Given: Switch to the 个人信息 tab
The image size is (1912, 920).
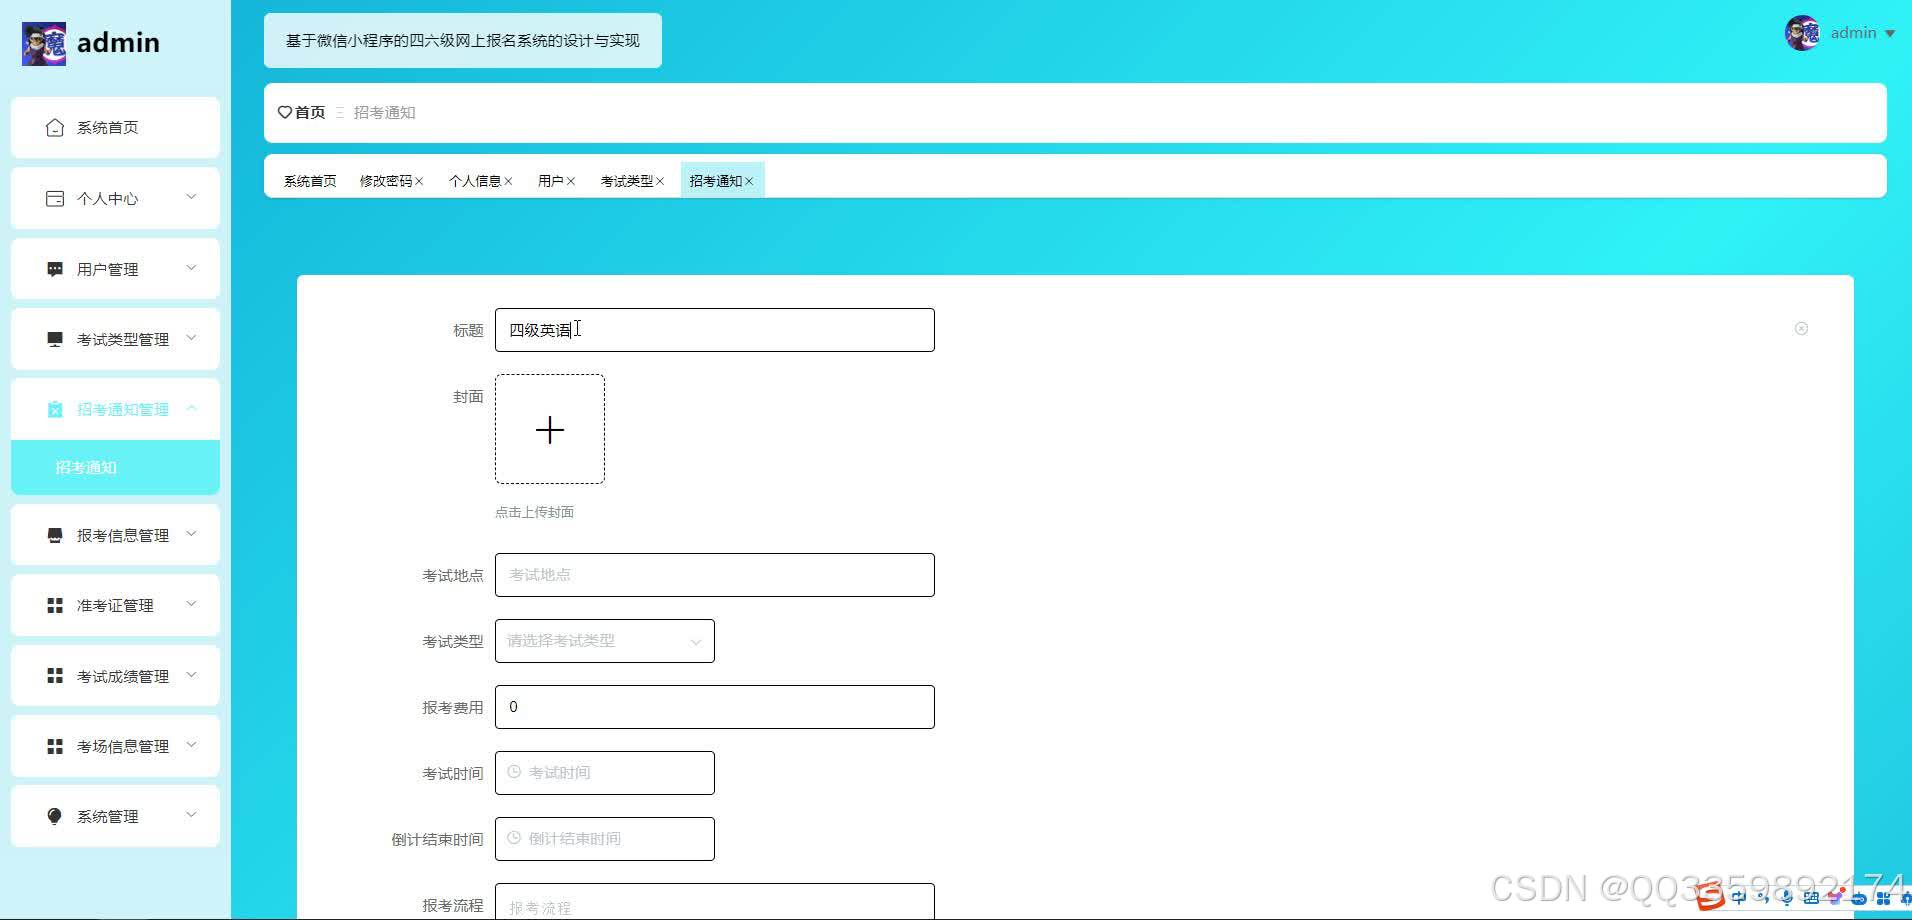Looking at the screenshot, I should [475, 181].
